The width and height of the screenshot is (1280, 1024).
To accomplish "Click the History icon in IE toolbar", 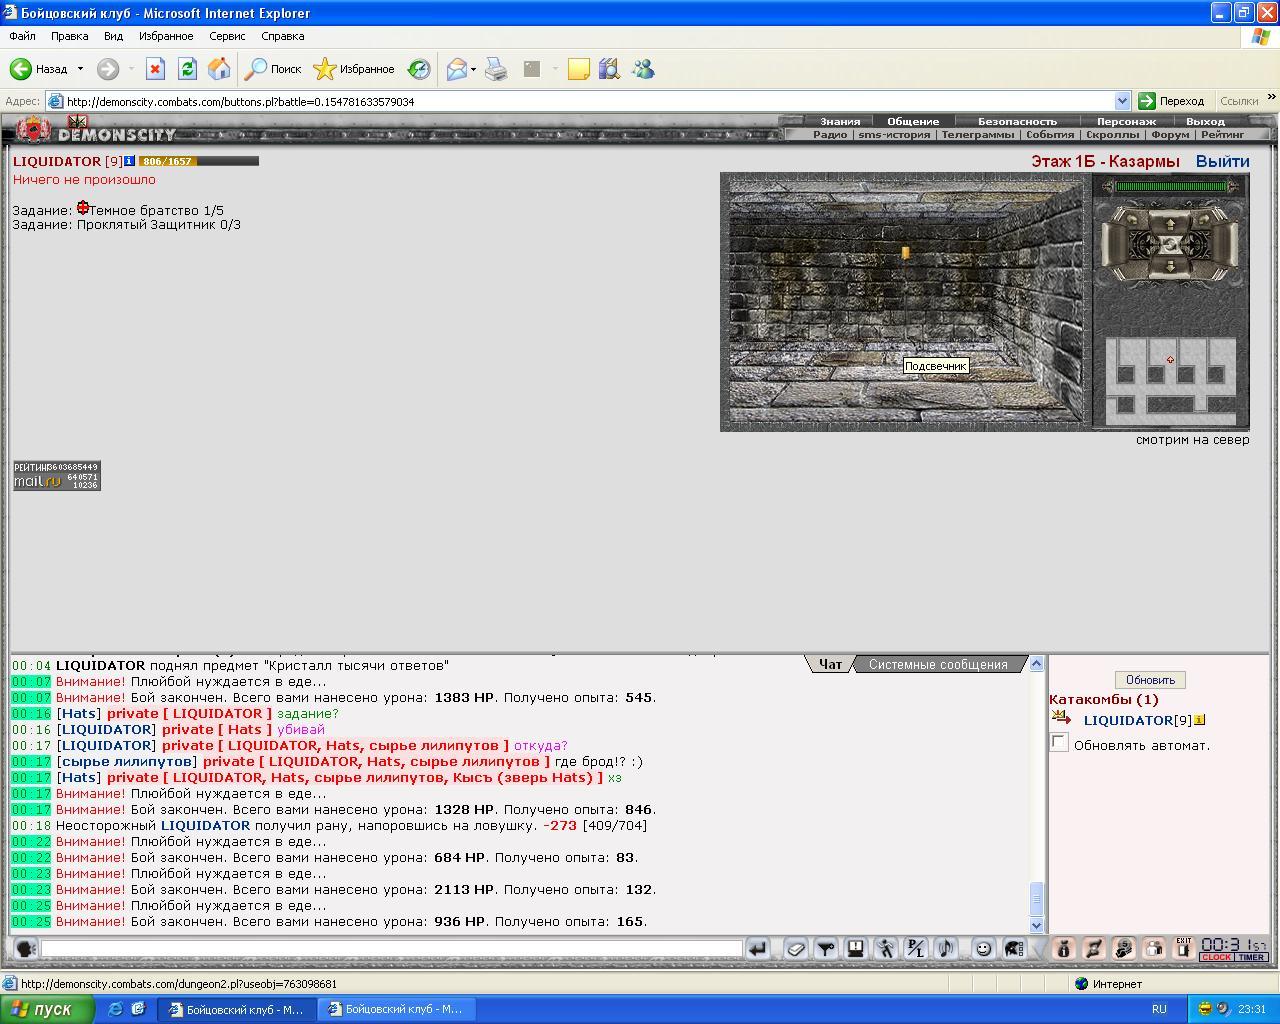I will [419, 69].
